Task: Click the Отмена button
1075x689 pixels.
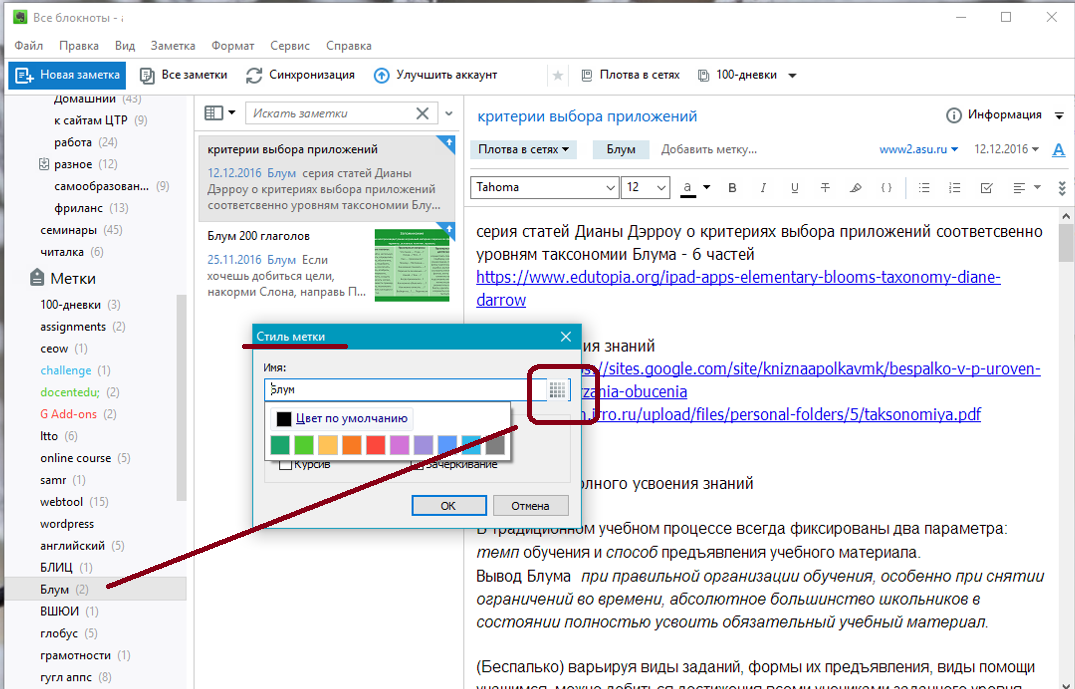Action: point(530,506)
